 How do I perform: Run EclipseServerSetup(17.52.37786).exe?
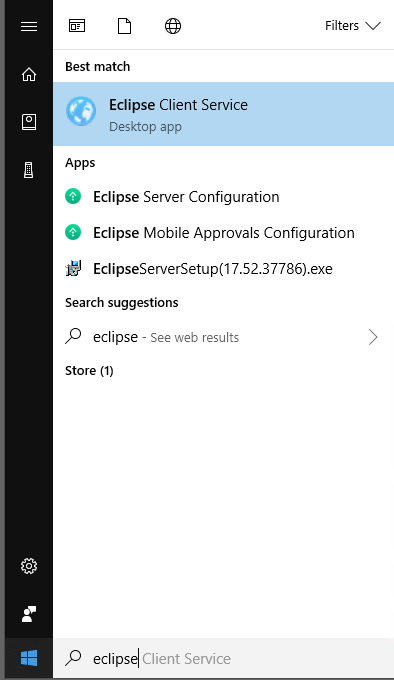point(223,269)
